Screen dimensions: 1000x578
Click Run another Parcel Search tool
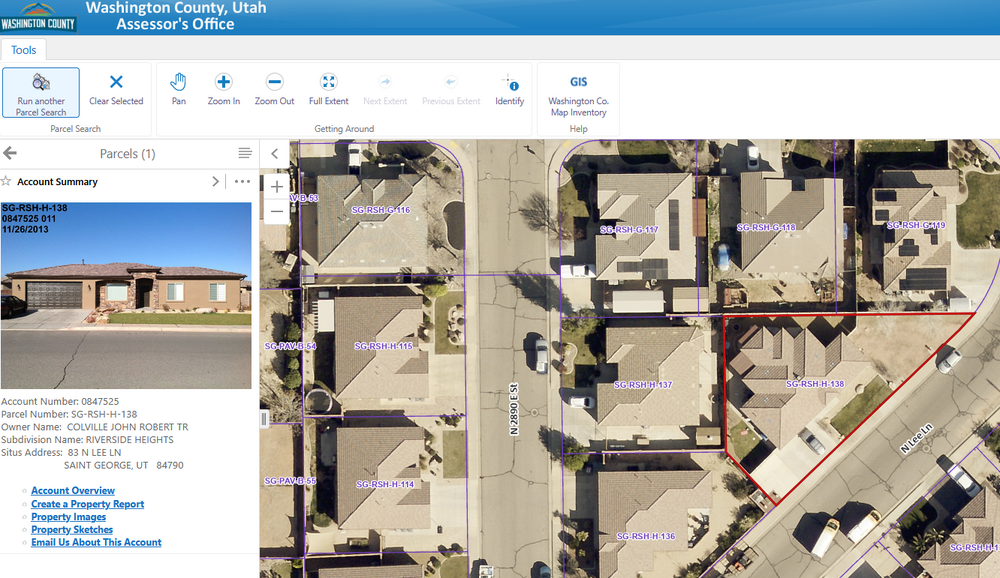(41, 93)
